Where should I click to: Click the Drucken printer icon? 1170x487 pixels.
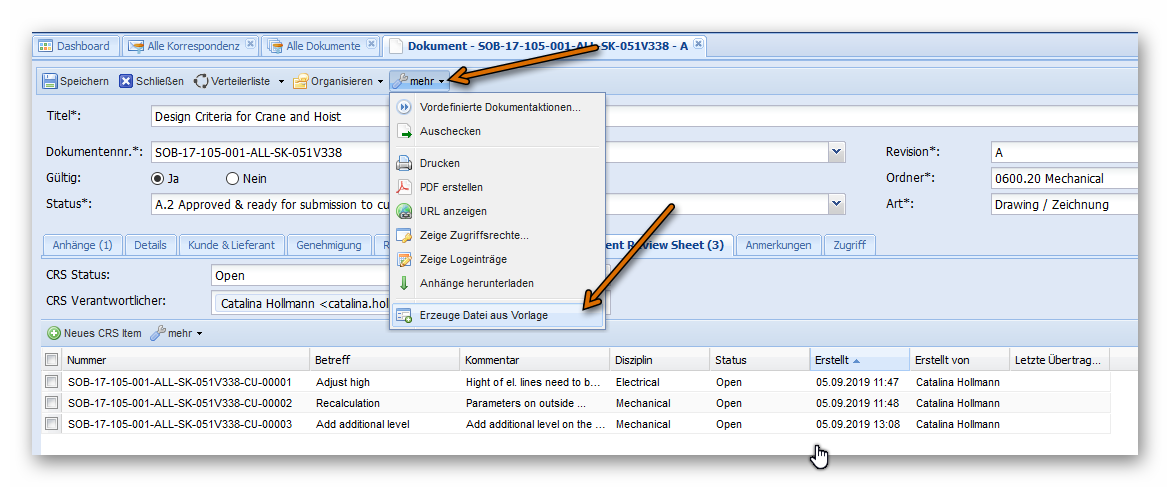(x=404, y=163)
